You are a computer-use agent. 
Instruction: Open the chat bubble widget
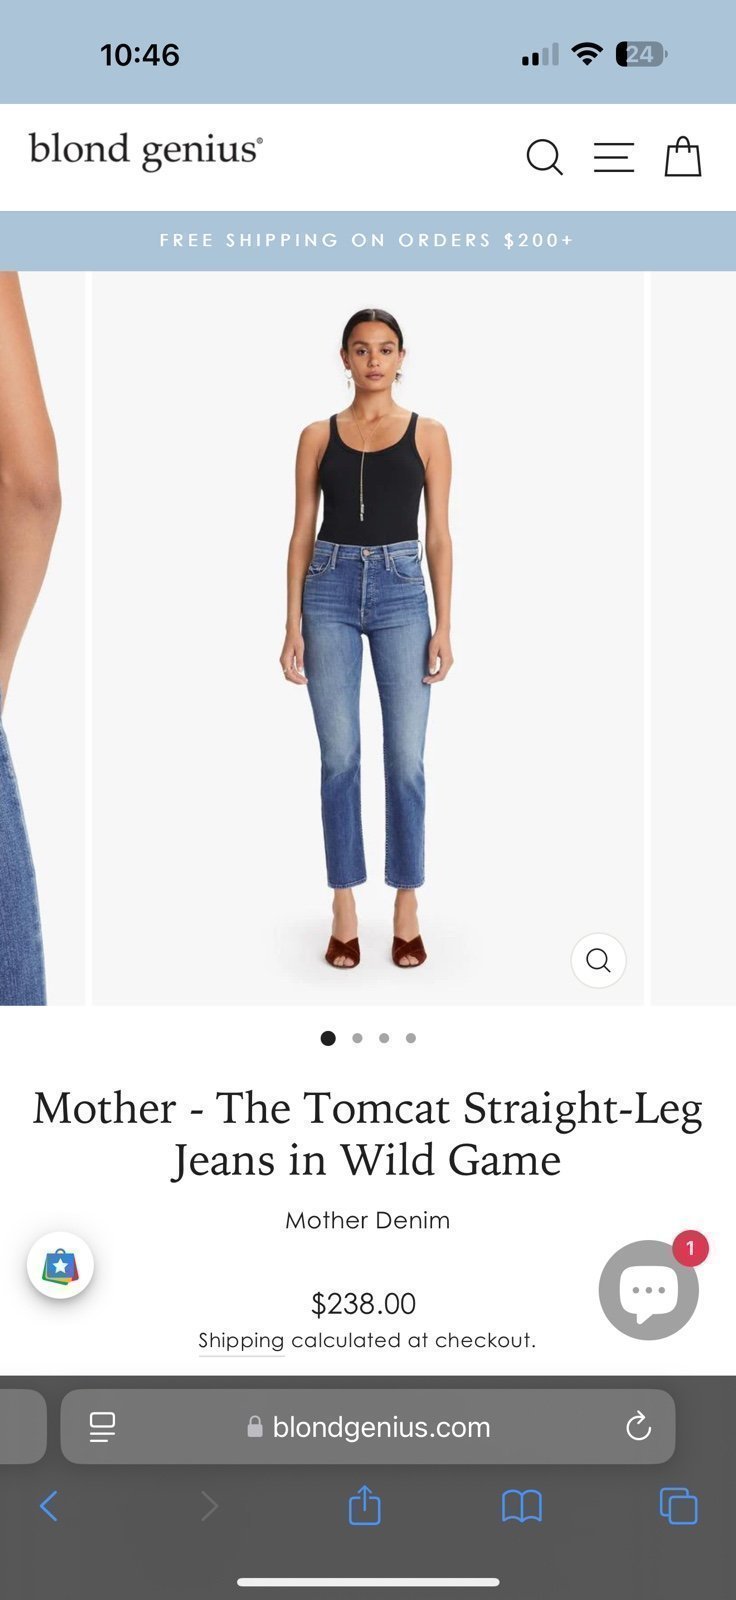pyautogui.click(x=649, y=1290)
